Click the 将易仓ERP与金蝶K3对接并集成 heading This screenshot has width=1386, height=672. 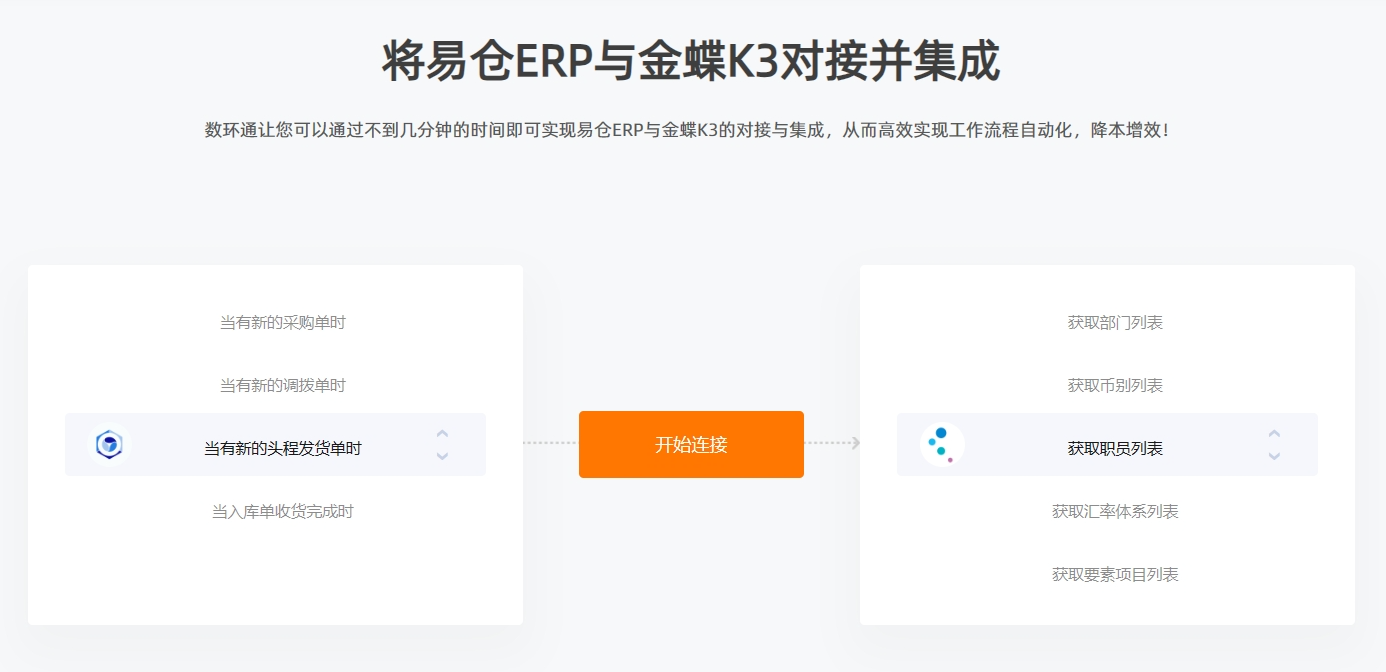(691, 62)
